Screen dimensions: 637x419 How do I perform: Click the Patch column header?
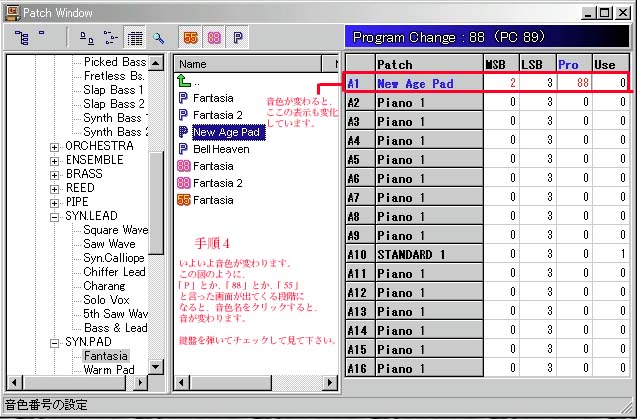coord(427,64)
